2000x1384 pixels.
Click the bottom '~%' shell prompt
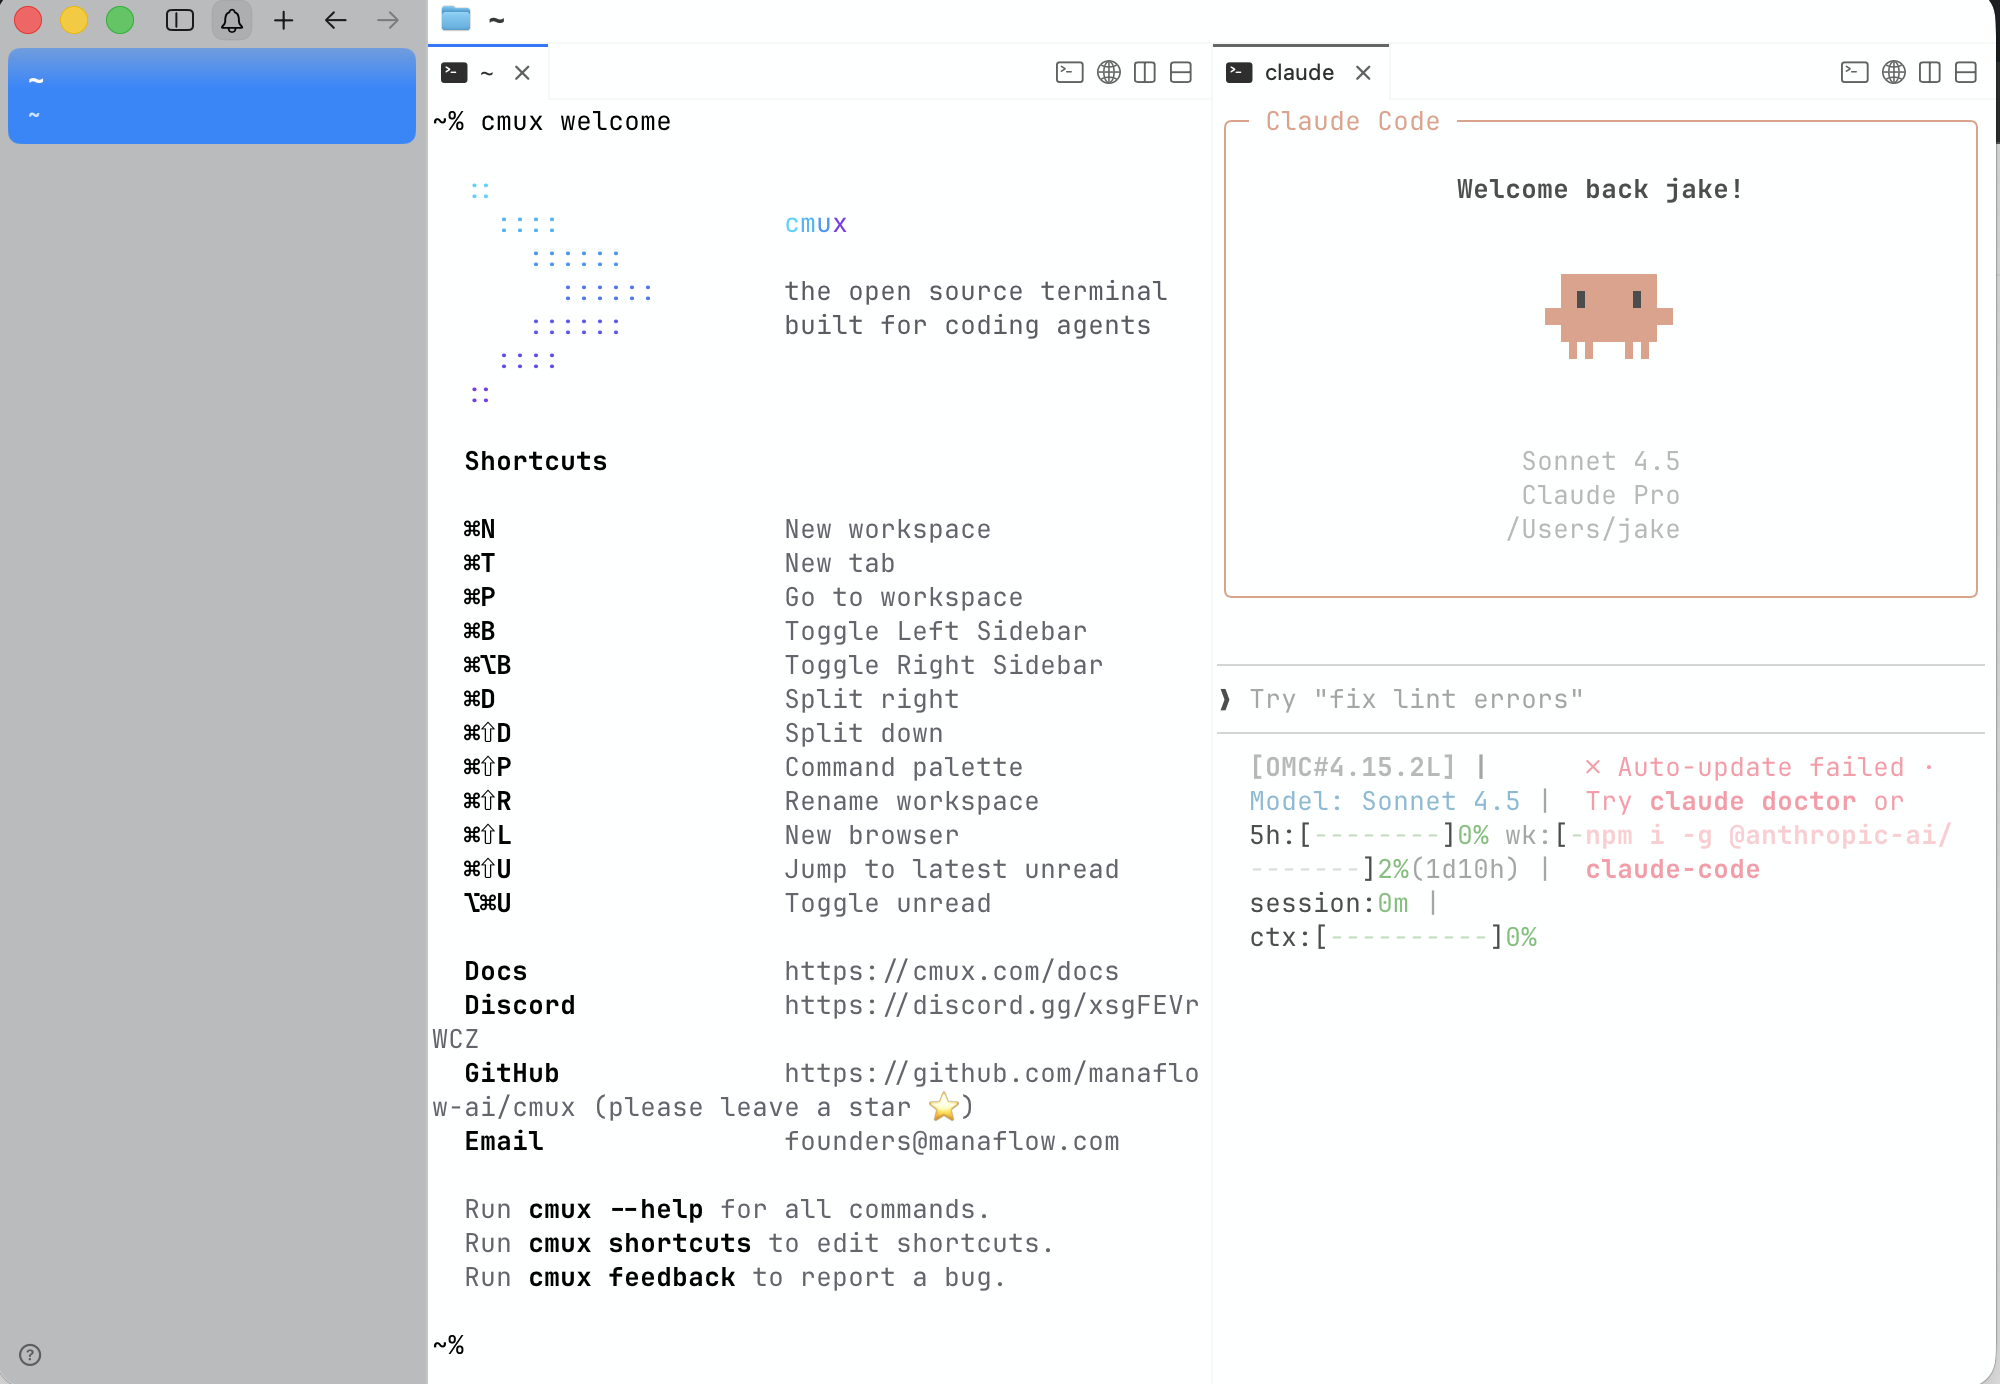click(448, 1345)
